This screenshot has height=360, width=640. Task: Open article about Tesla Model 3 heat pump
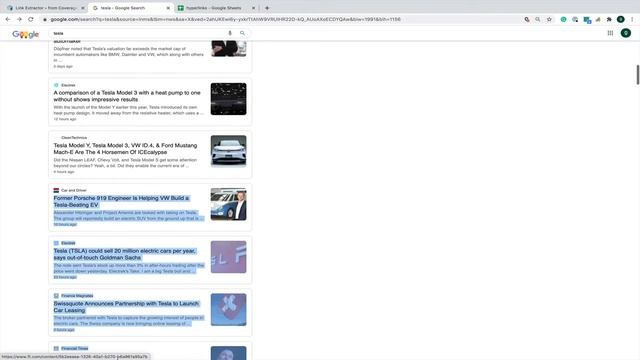point(127,96)
